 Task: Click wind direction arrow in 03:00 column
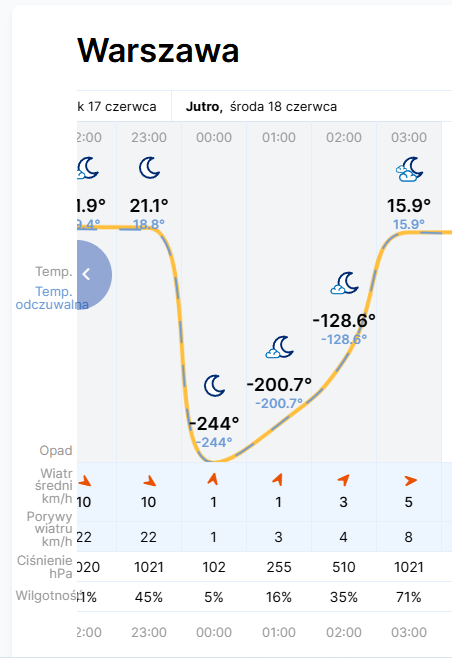[x=410, y=480]
